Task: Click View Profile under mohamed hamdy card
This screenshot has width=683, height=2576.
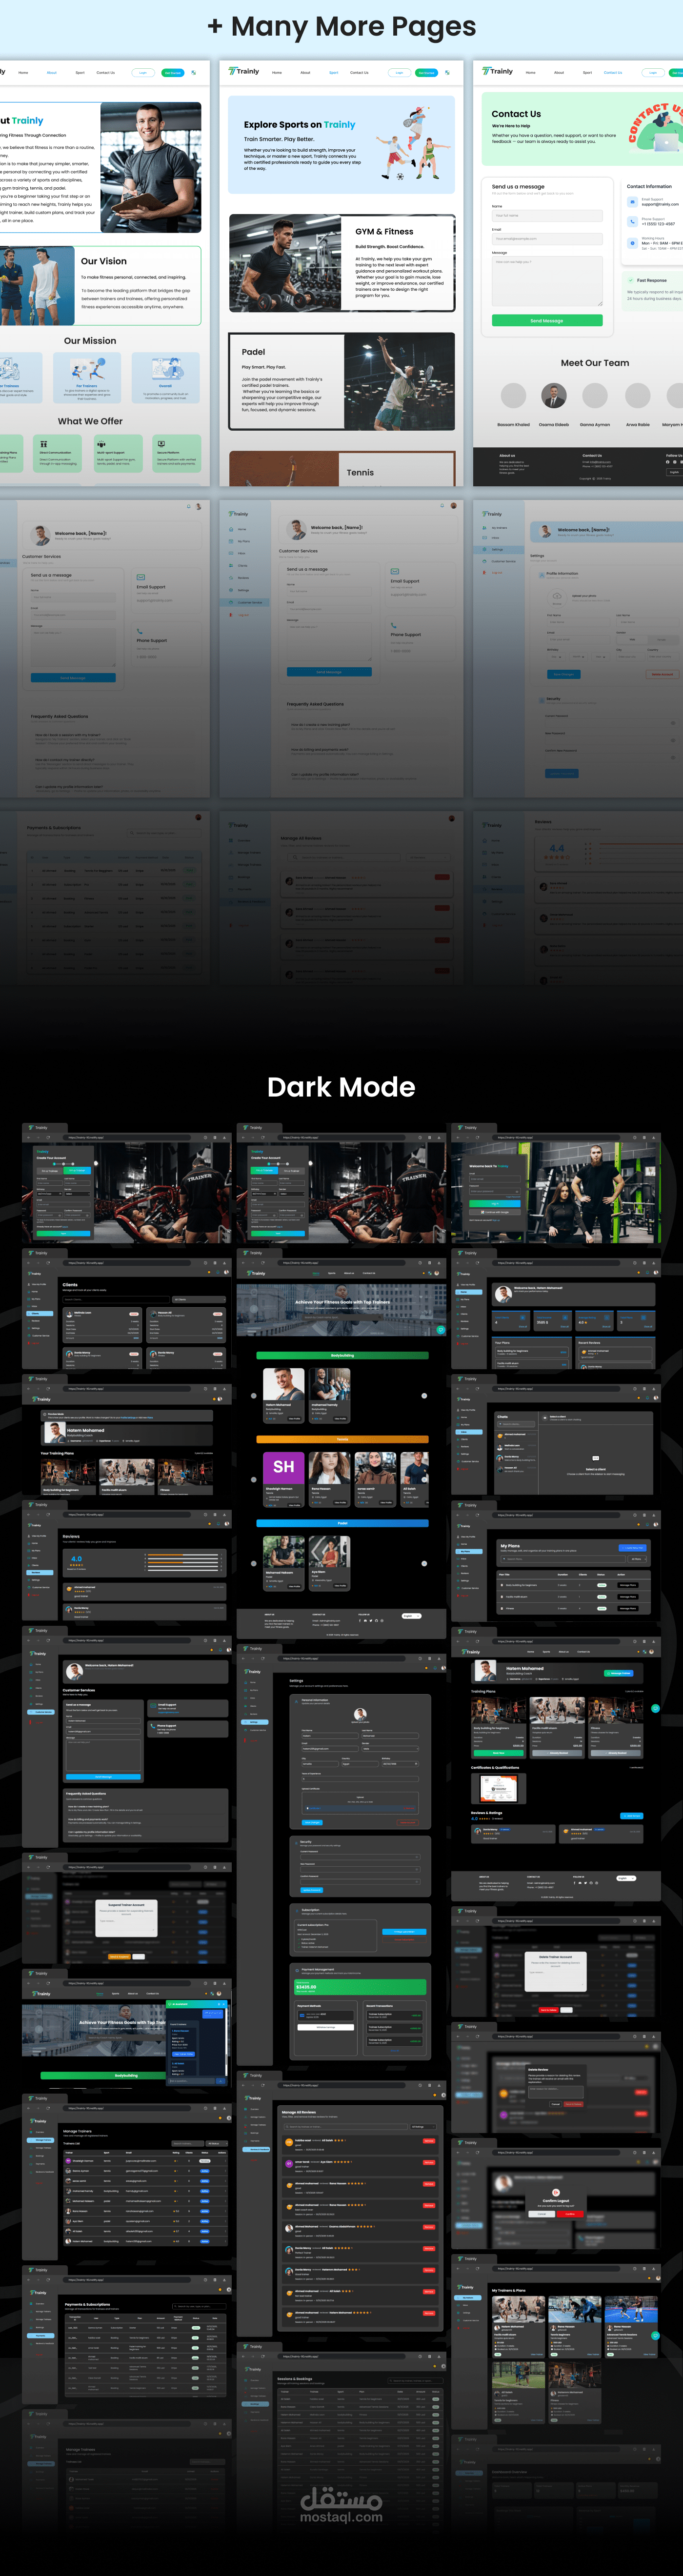Action: tap(340, 1418)
